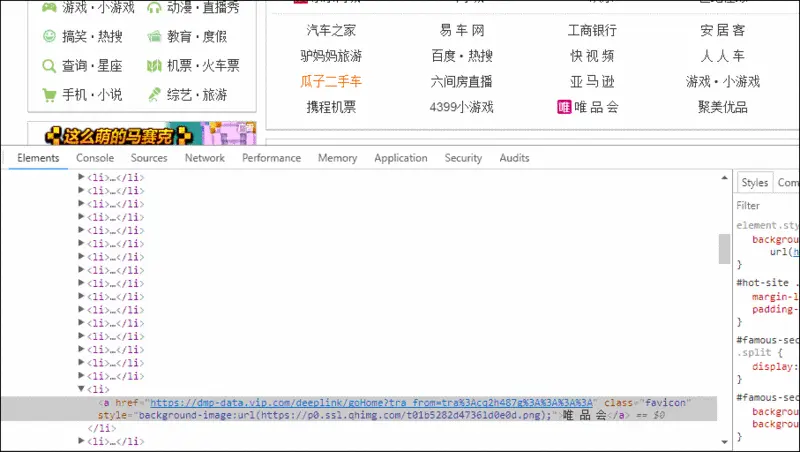Open the 安居客 link
The width and height of the screenshot is (800, 452).
722,31
